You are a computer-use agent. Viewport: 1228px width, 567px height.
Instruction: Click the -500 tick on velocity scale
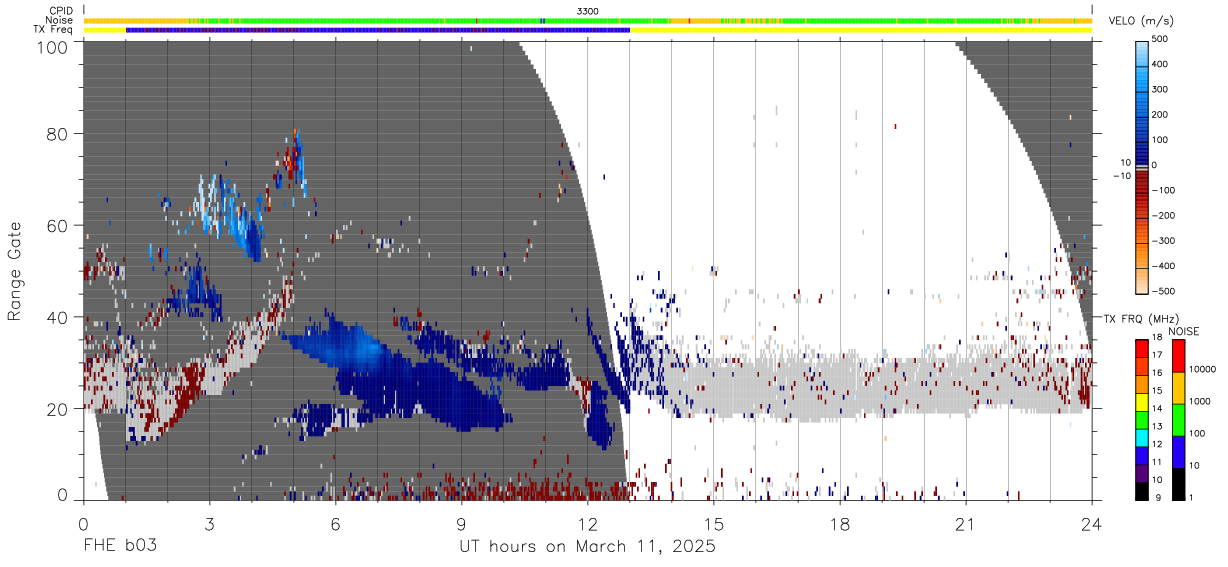point(1164,292)
